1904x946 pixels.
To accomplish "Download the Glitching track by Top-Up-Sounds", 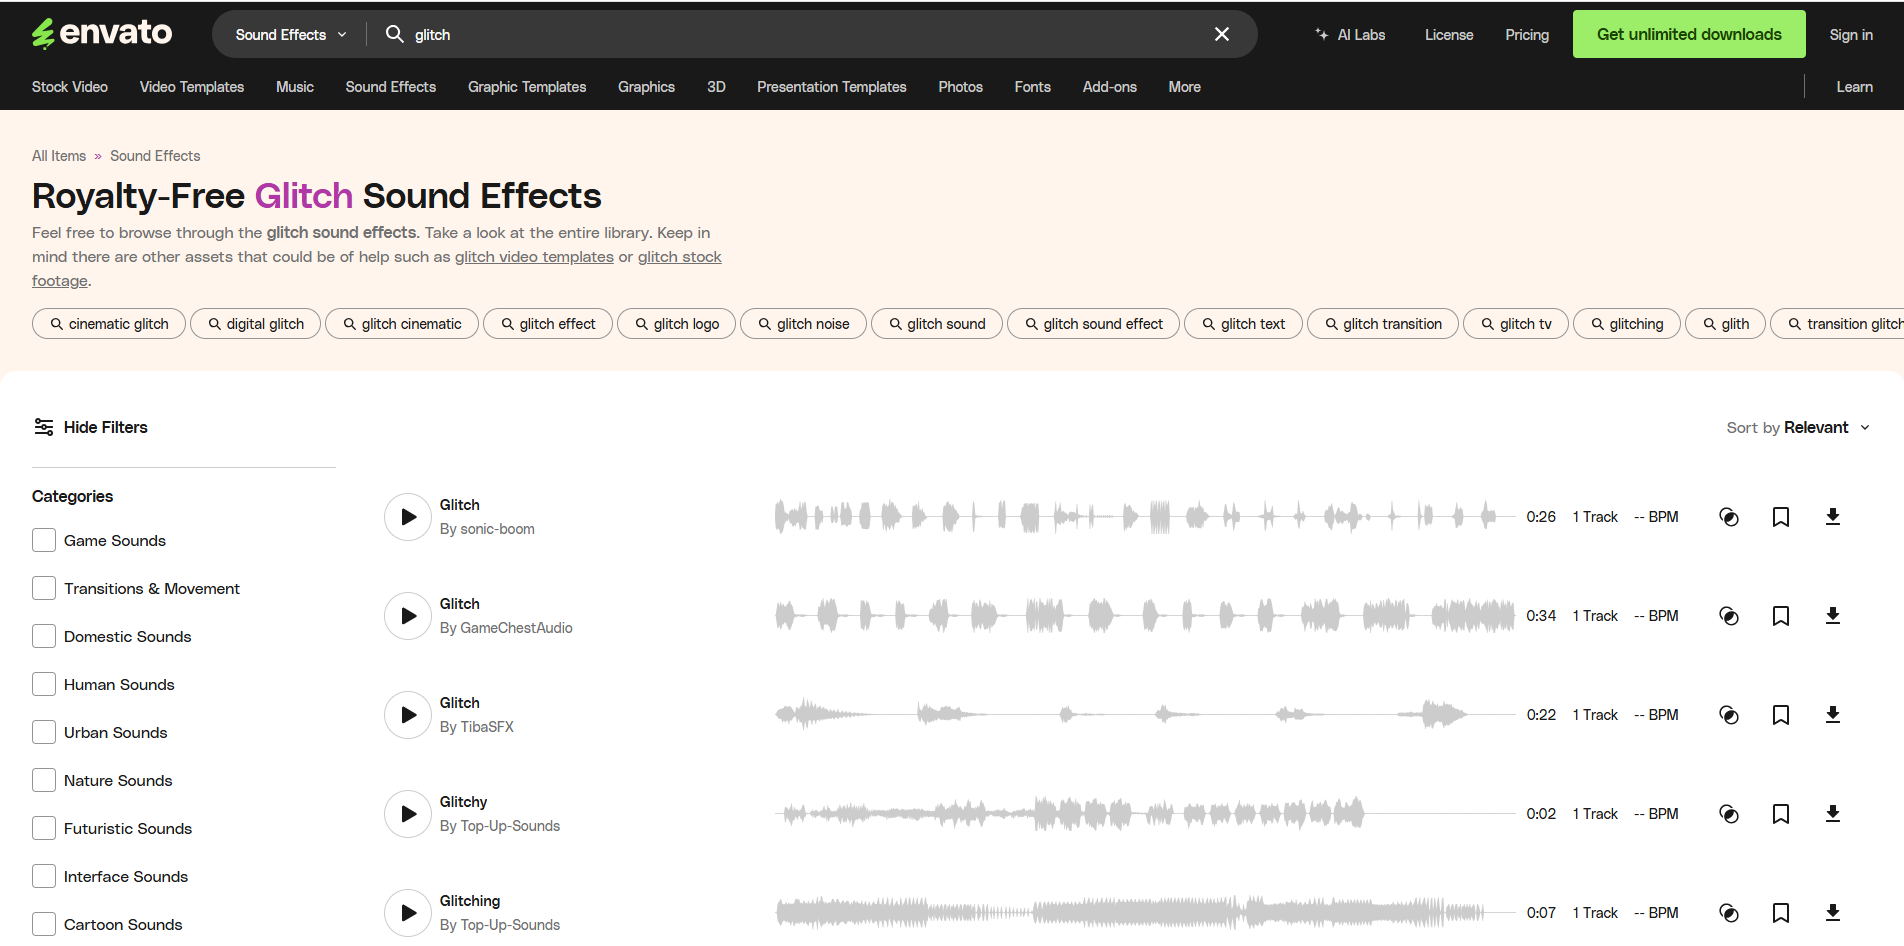I will 1833,912.
